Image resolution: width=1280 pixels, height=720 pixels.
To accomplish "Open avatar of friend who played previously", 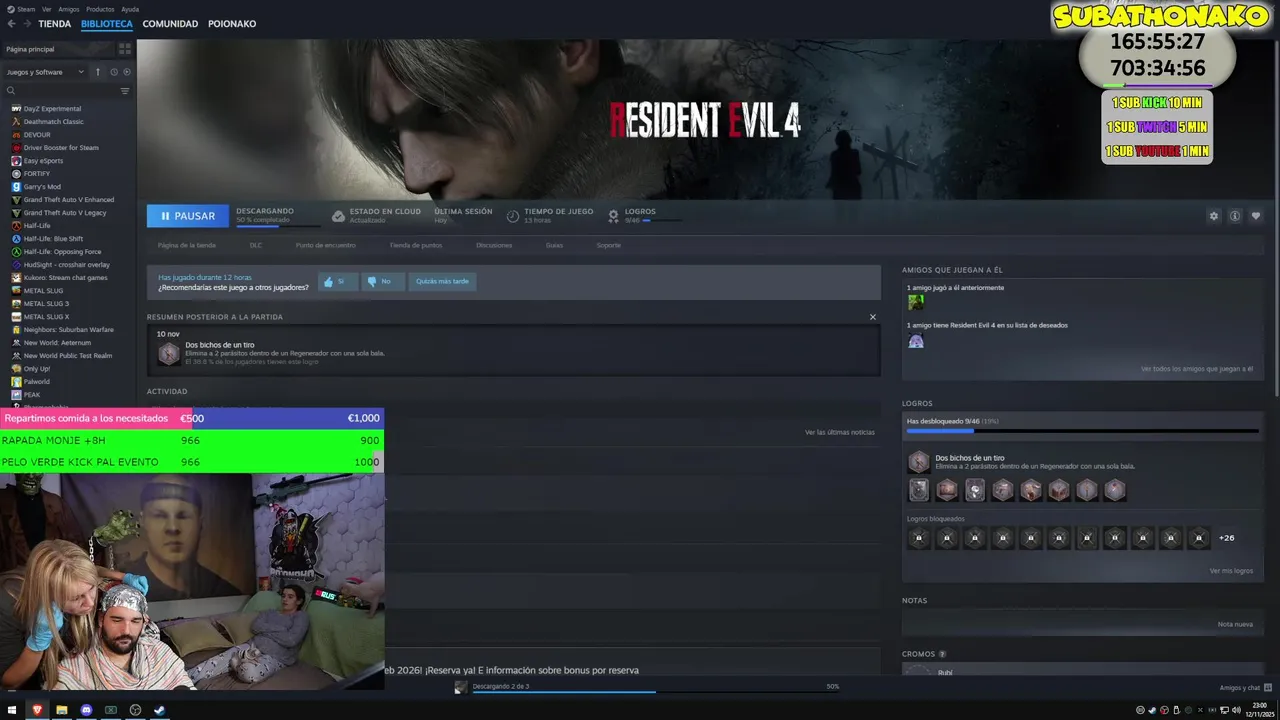I will [916, 302].
